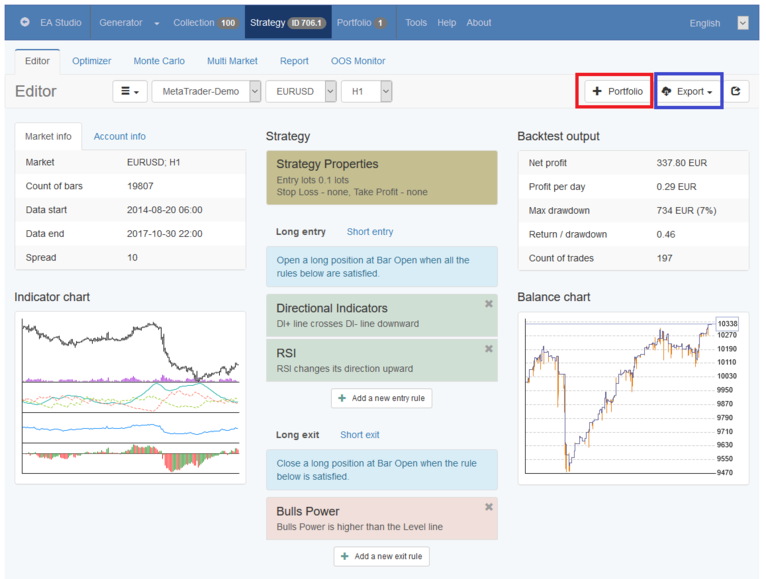Open the MetaTrader-Demo data source dropdown
Viewport: 766px width, 579px height.
[206, 91]
